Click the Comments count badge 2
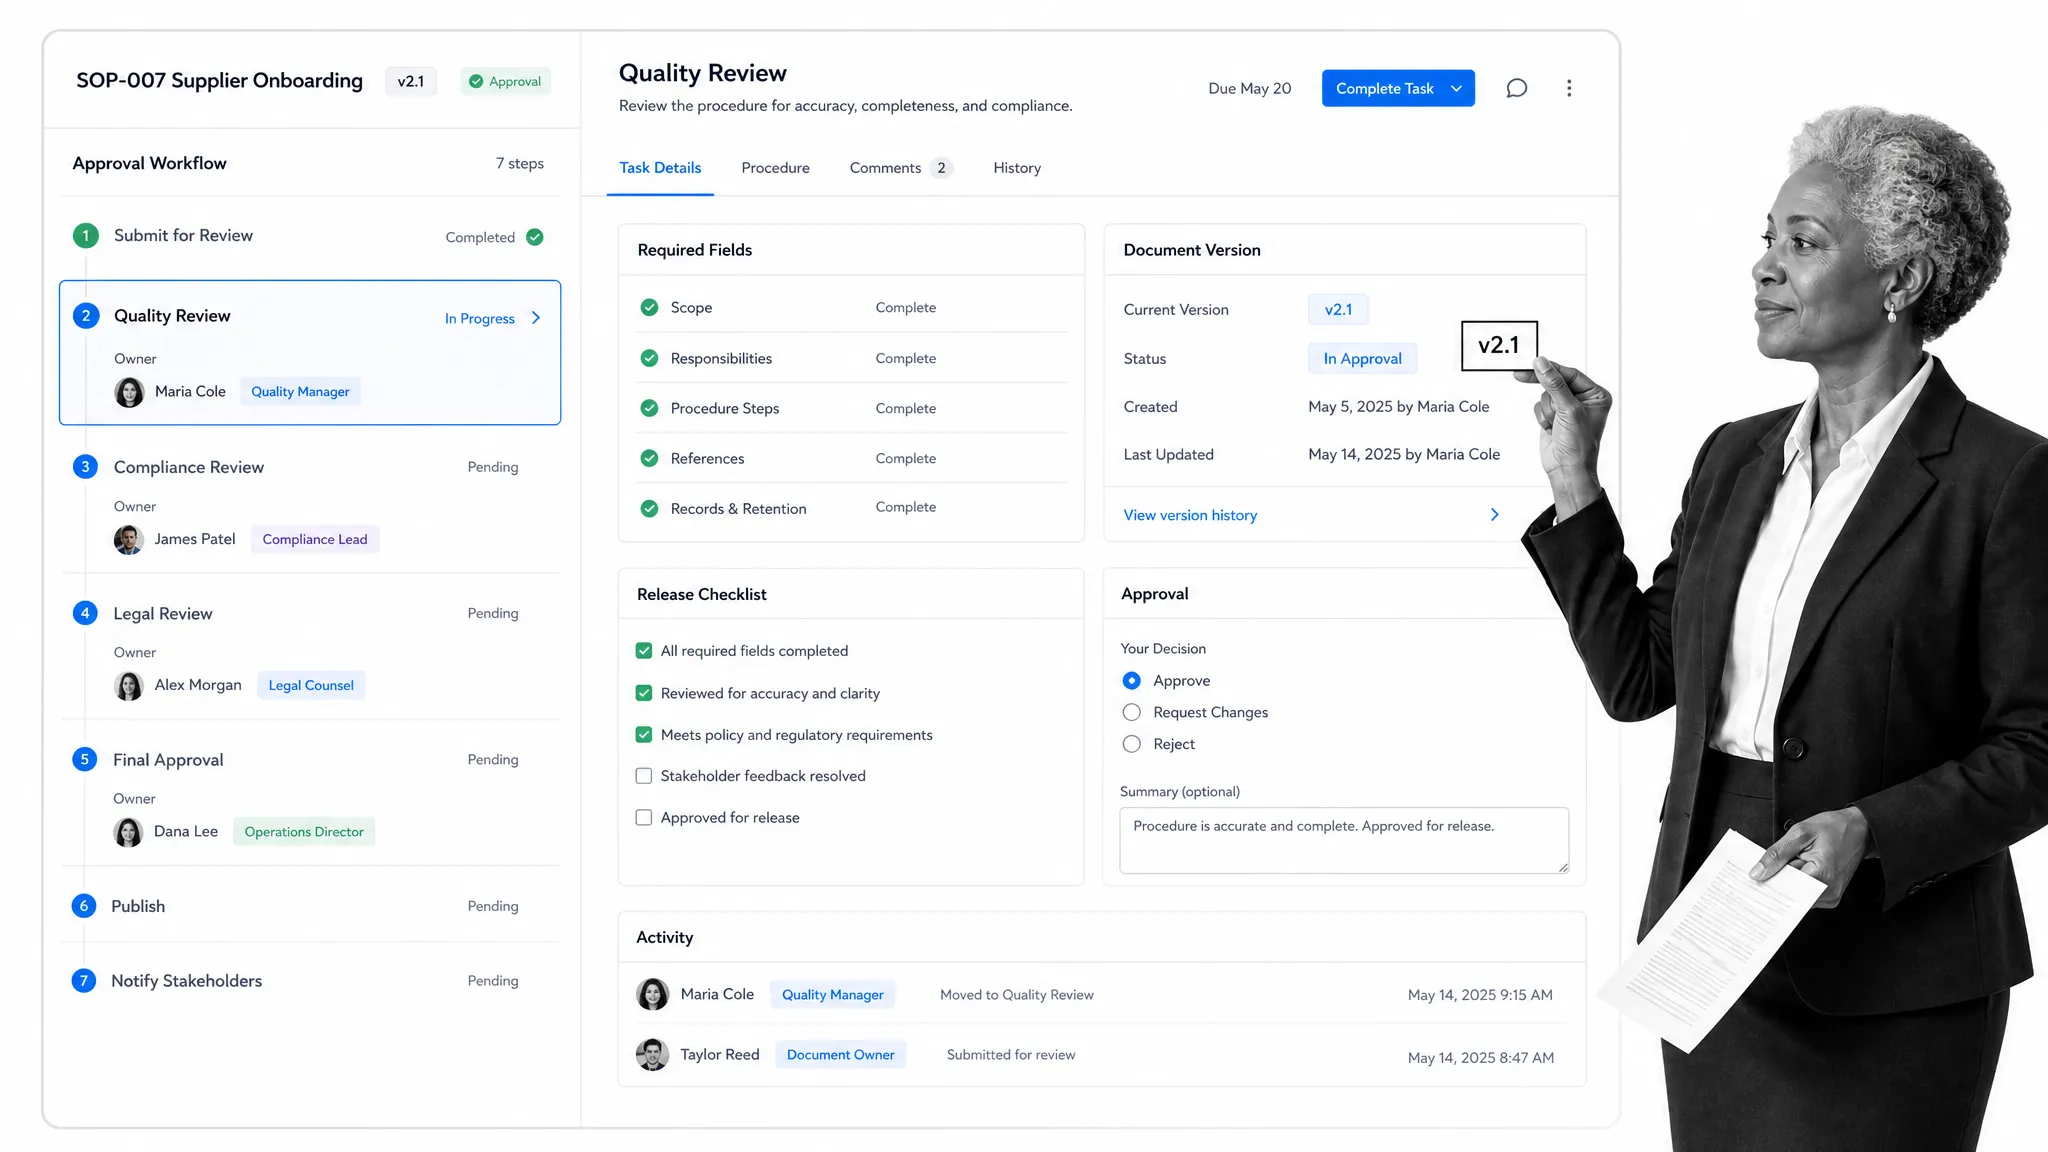The image size is (2048, 1152). pyautogui.click(x=941, y=168)
